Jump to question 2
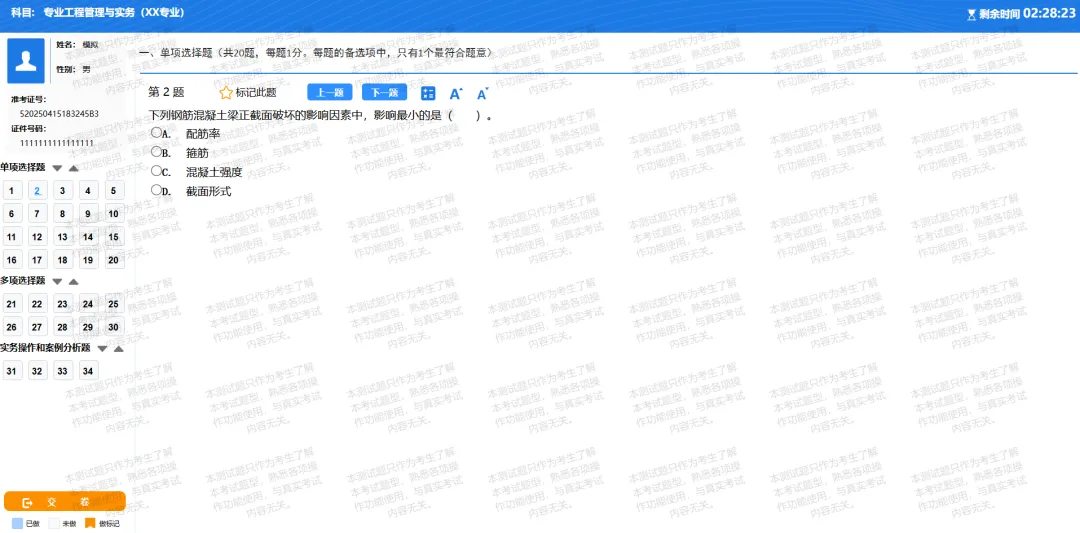Viewport: 1080px width, 533px height. (37, 191)
